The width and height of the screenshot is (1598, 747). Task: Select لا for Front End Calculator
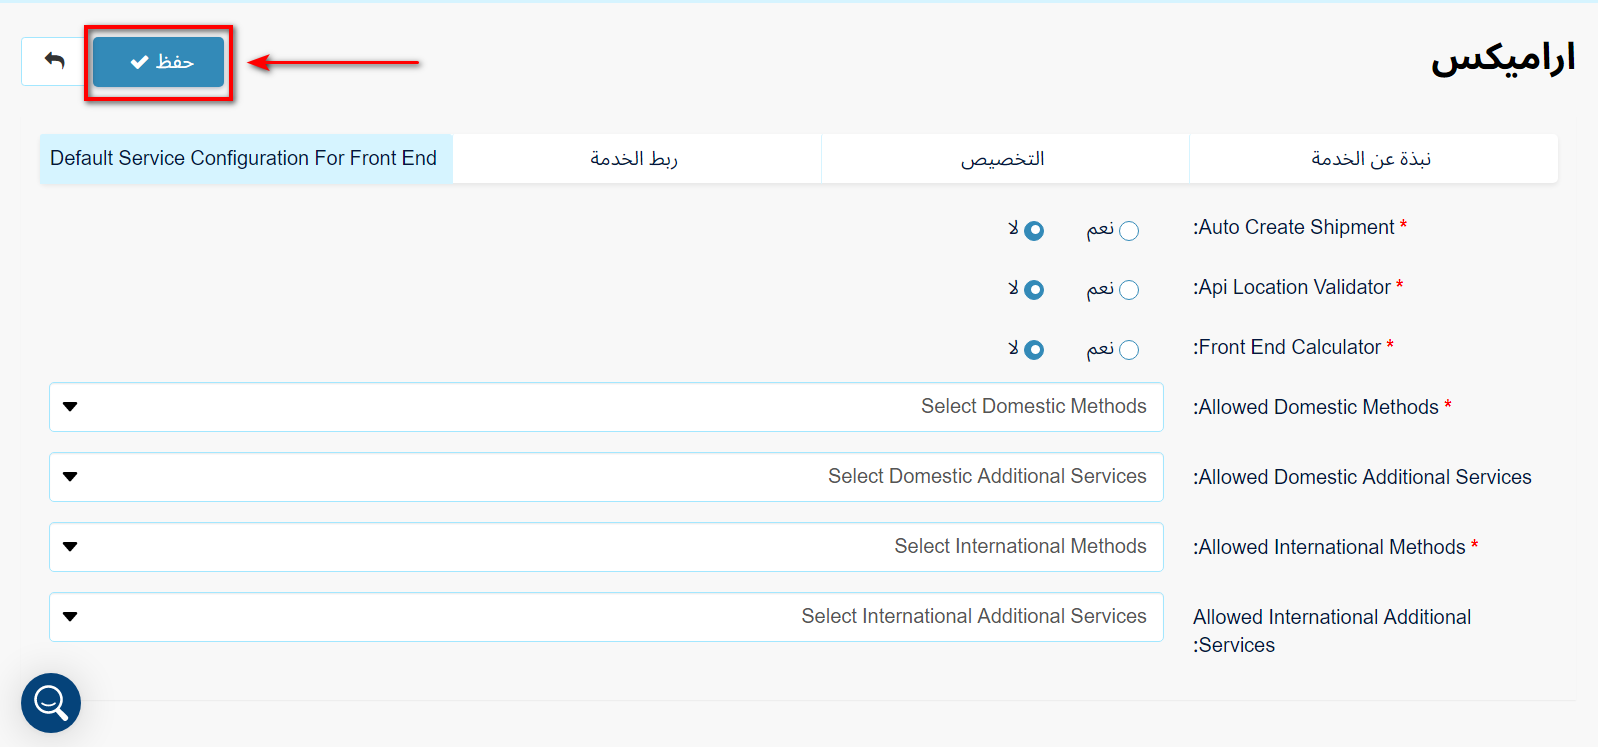tap(1034, 350)
